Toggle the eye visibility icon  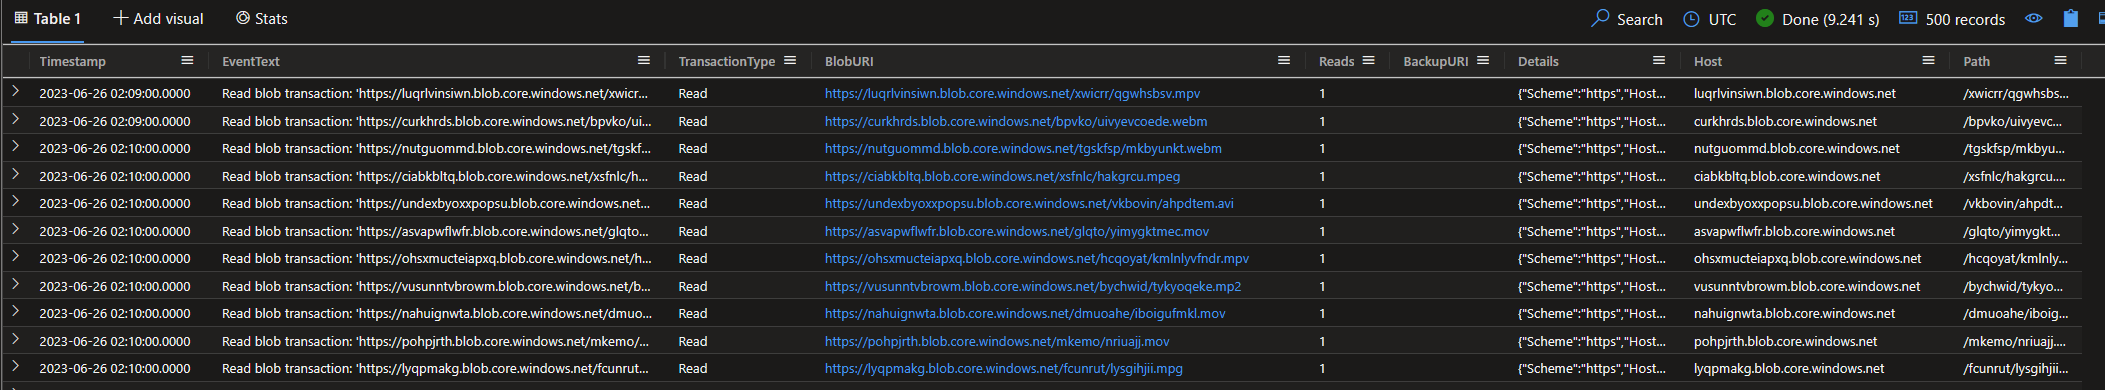pos(2034,18)
